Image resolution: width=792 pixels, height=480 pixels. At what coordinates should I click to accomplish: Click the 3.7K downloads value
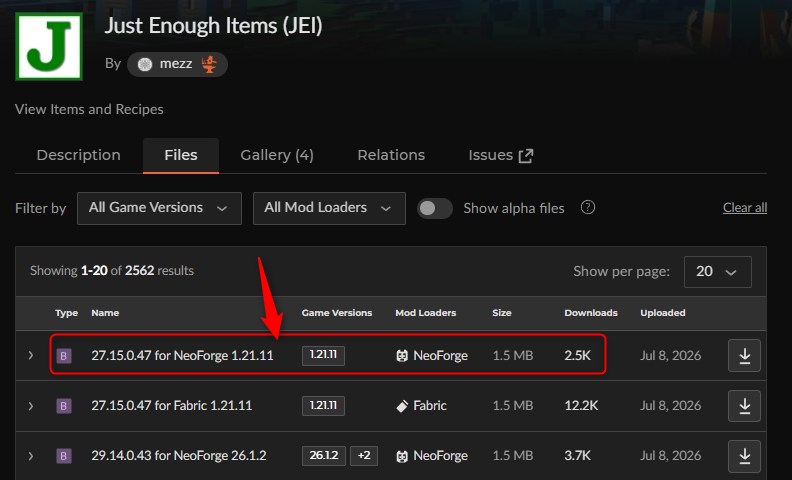pos(577,456)
